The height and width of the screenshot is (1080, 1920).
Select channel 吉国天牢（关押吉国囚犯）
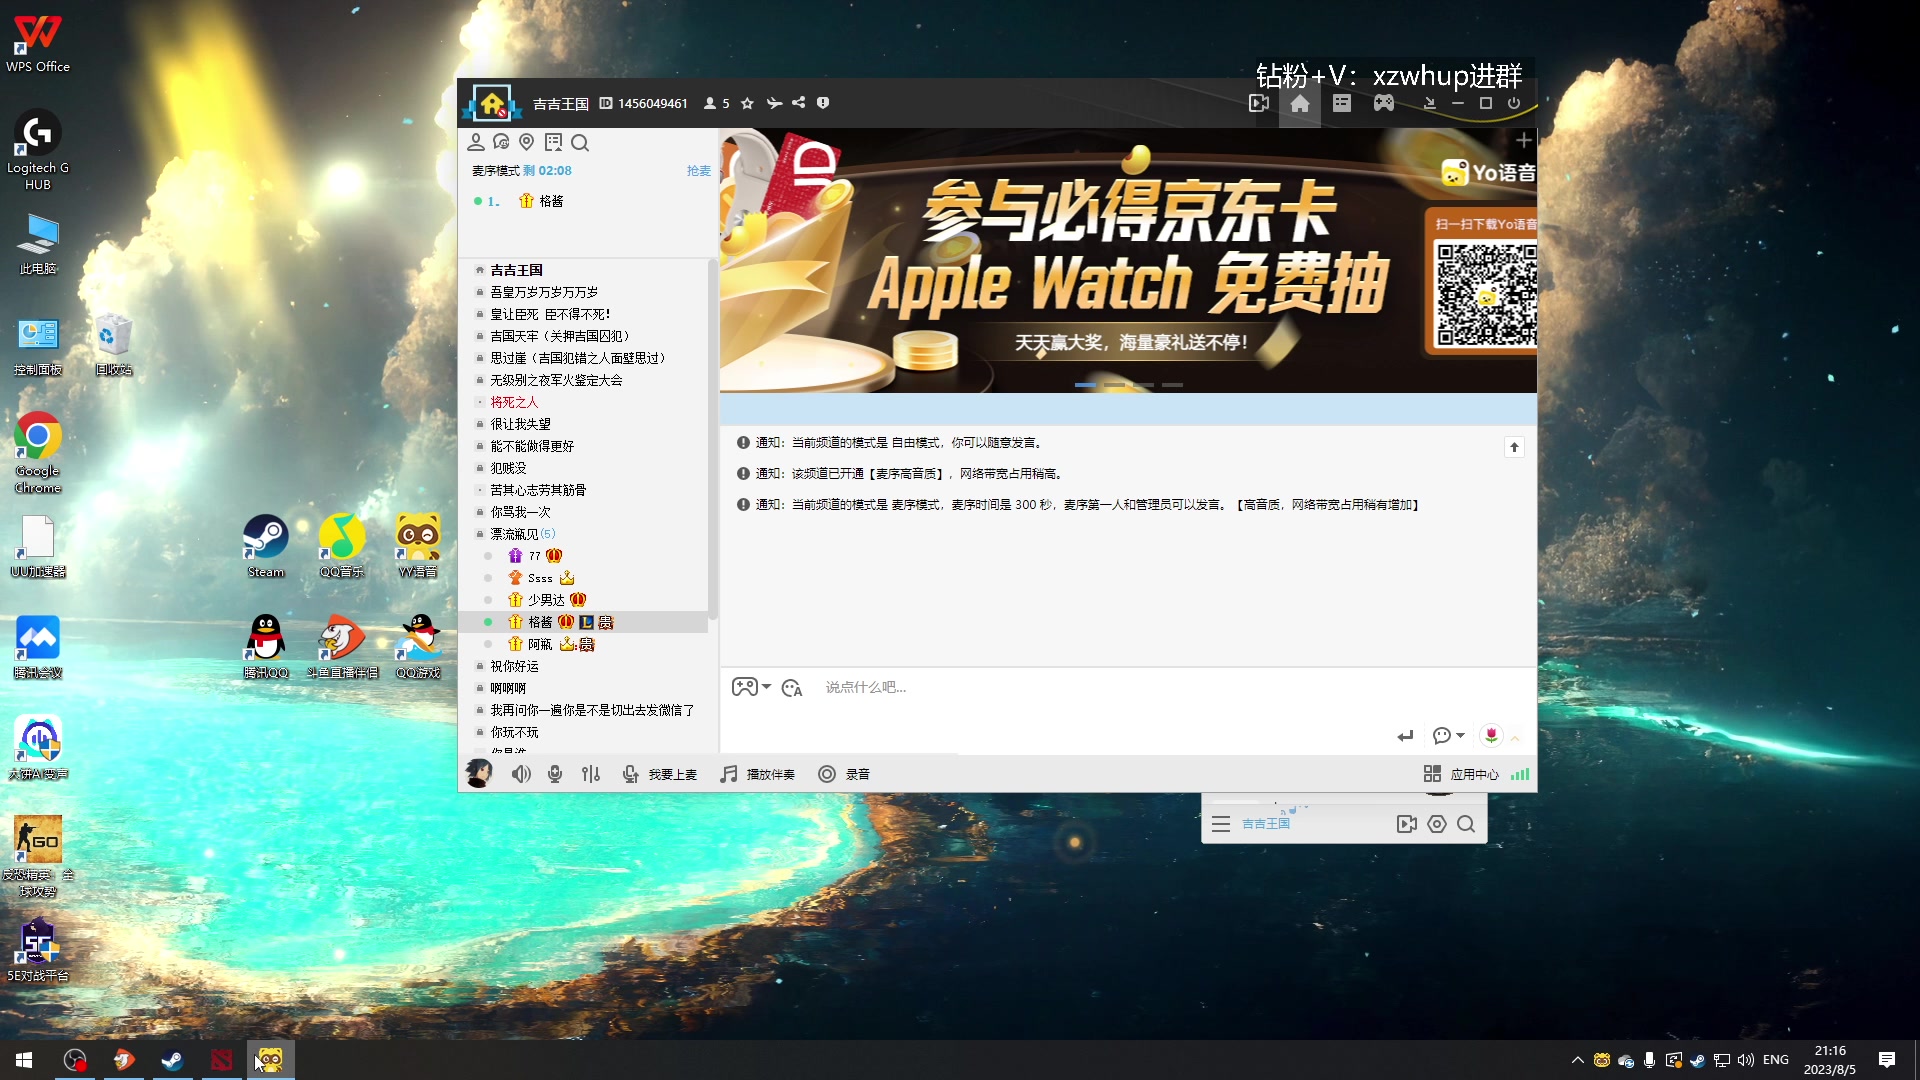click(x=562, y=336)
